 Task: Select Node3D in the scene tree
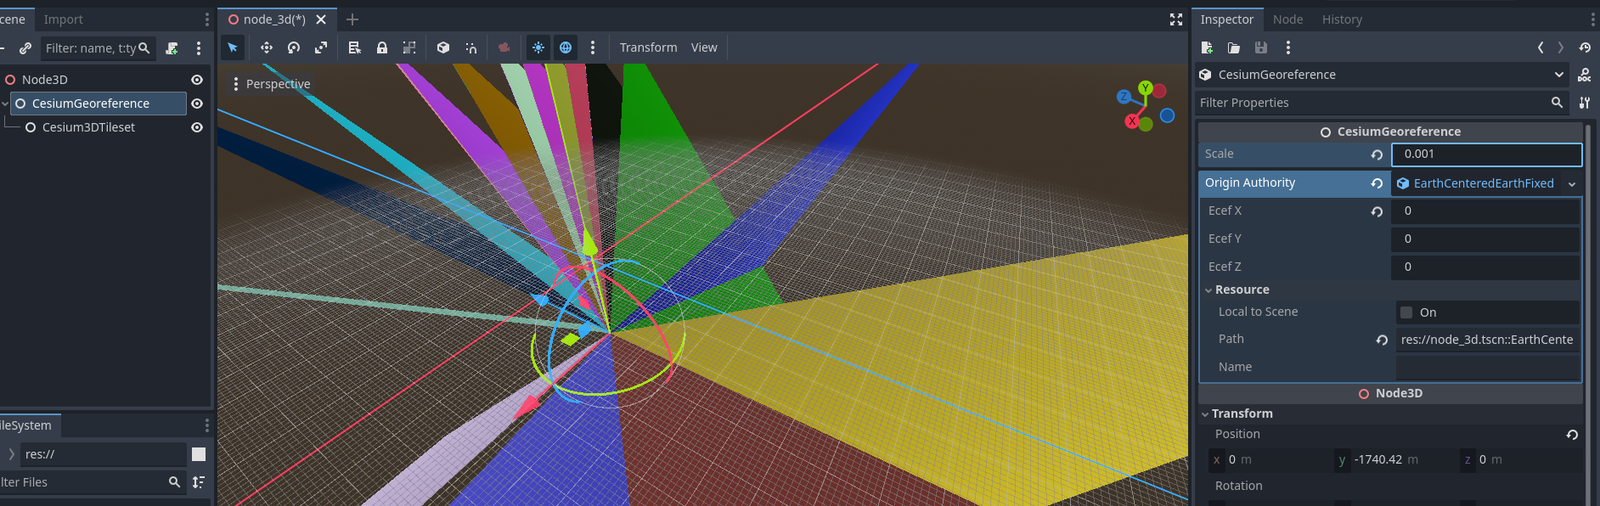tap(45, 80)
